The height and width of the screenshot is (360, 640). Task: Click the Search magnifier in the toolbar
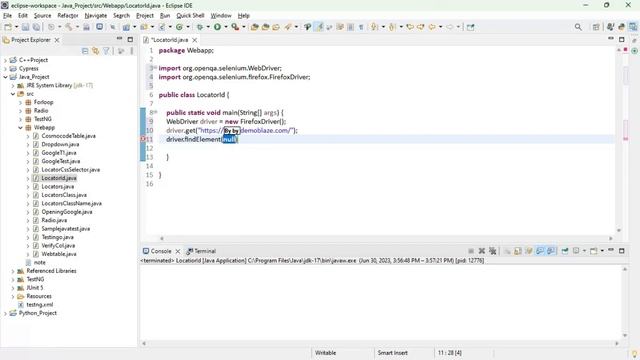coord(578,27)
